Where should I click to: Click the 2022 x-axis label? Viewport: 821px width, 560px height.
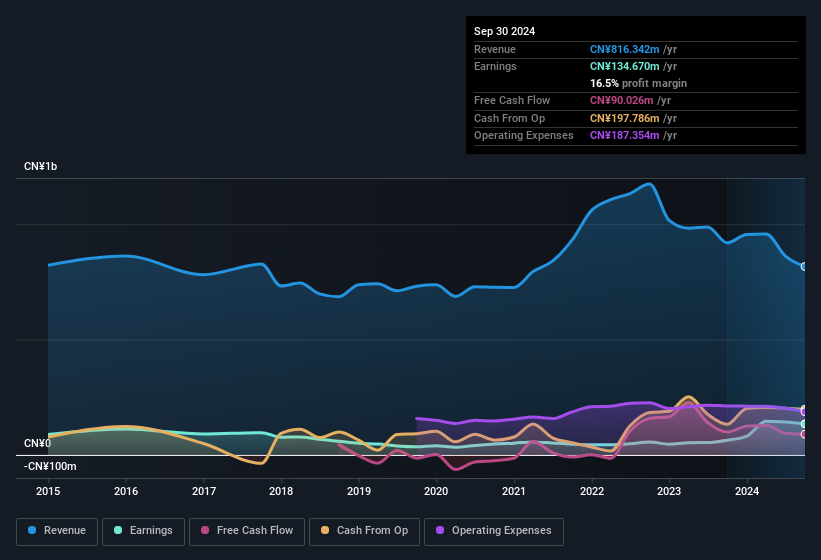click(592, 491)
